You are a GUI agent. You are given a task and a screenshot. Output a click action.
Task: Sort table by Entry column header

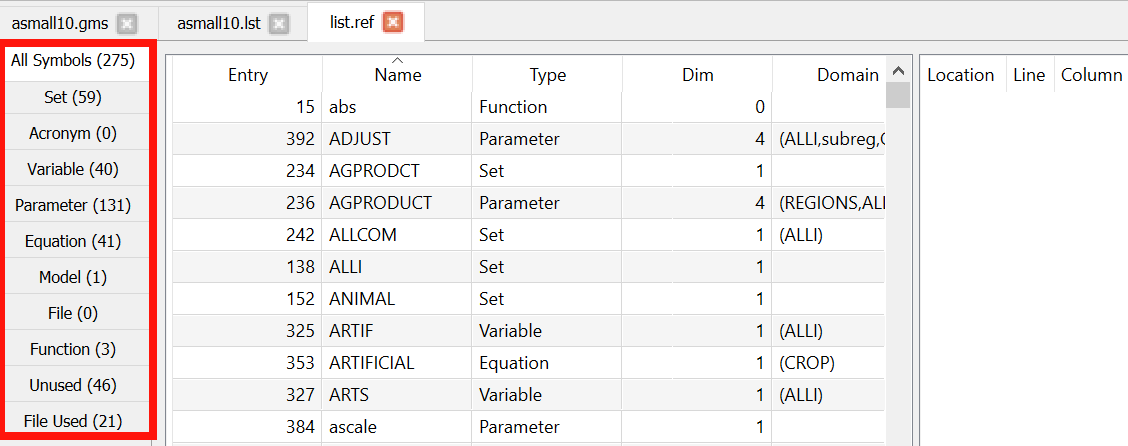pos(247,75)
